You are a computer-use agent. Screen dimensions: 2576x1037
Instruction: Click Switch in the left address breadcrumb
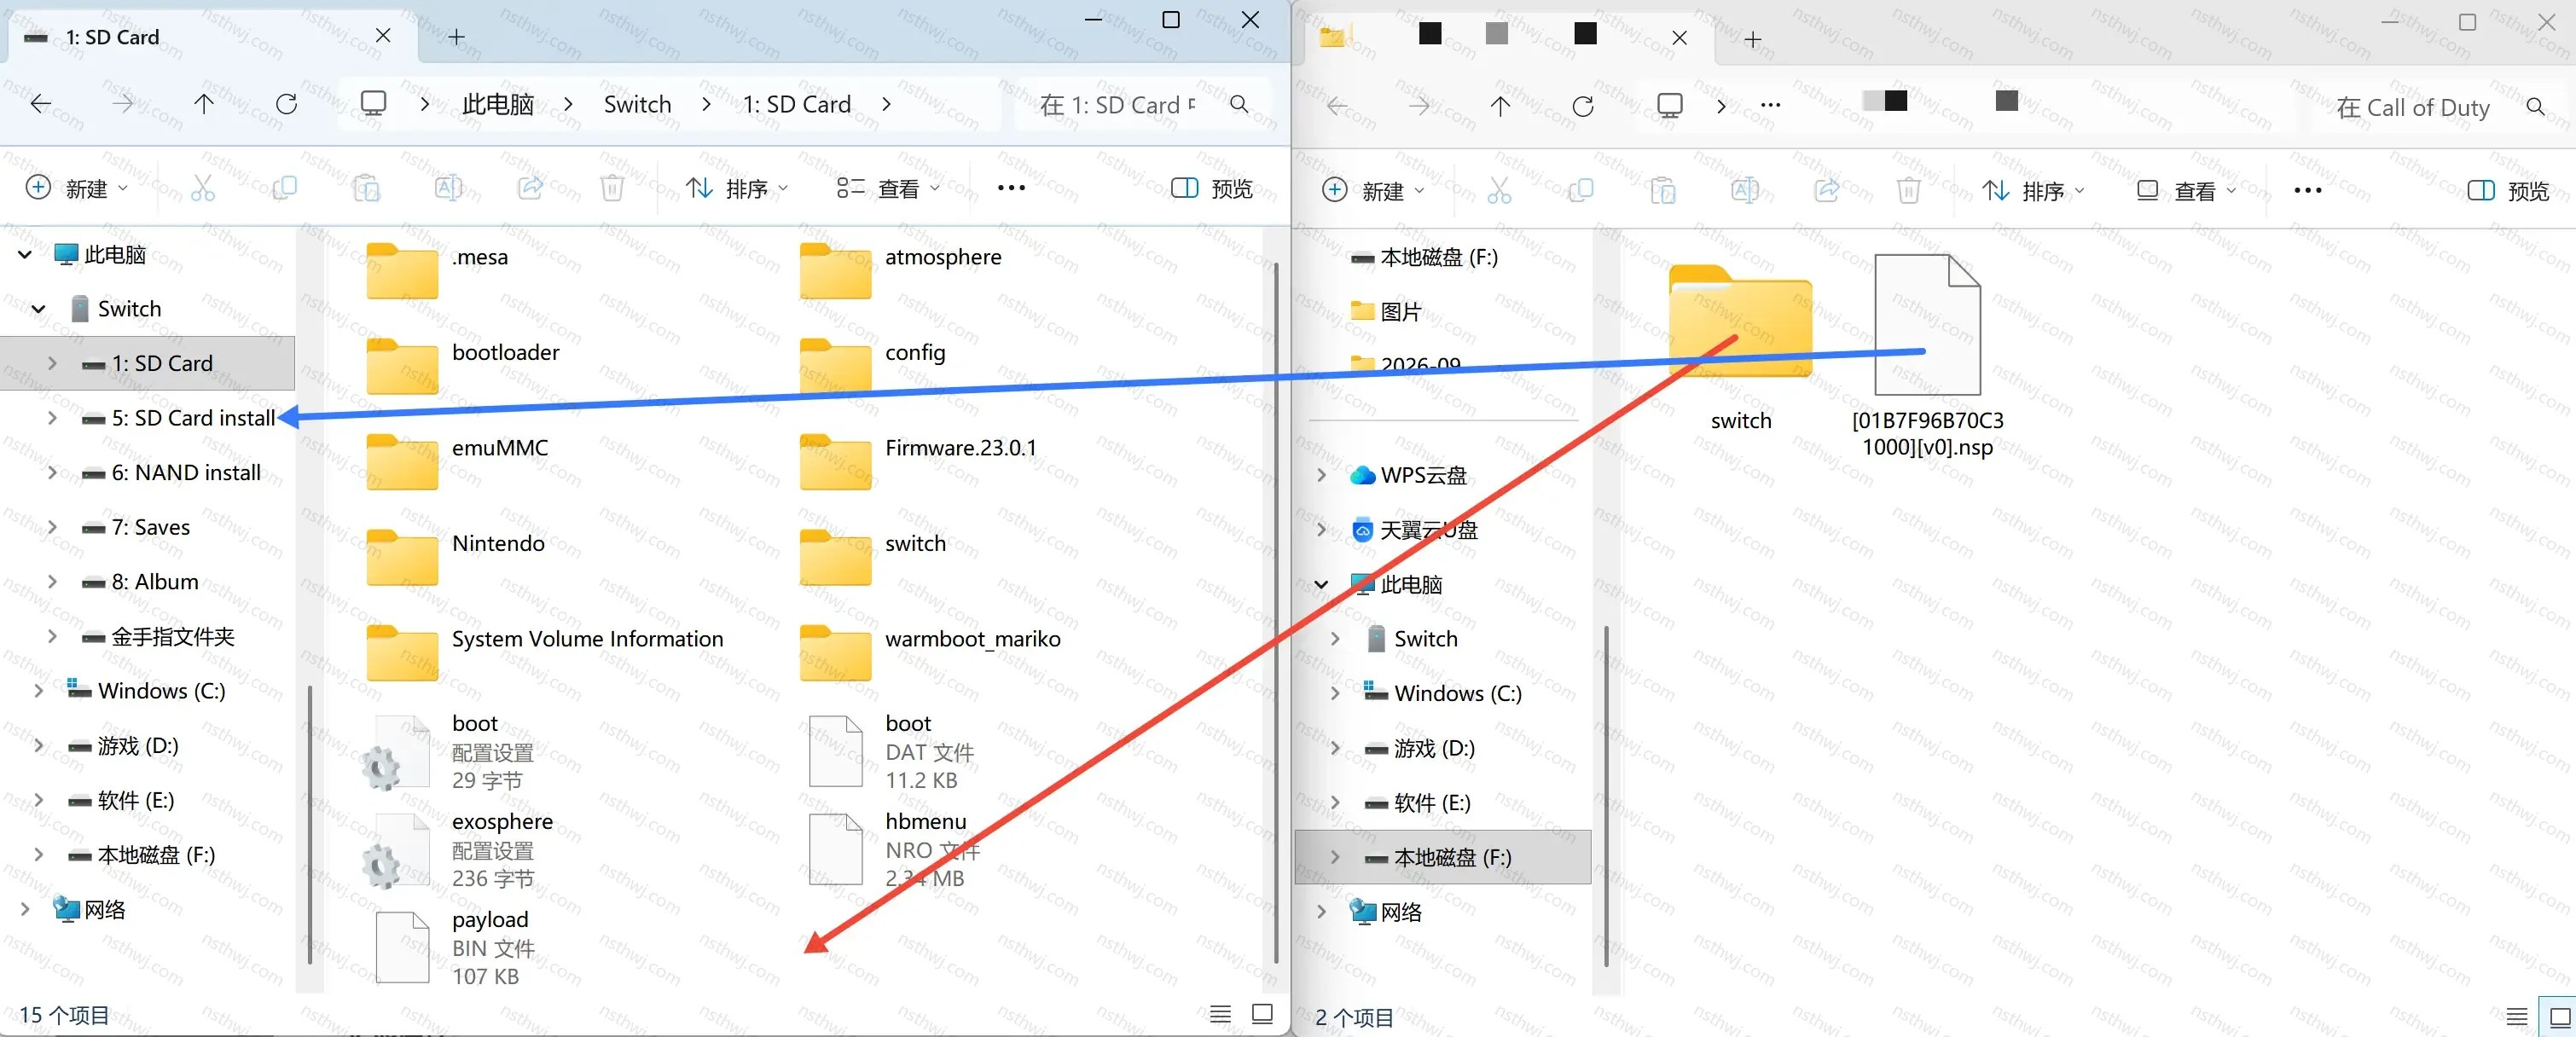point(637,104)
